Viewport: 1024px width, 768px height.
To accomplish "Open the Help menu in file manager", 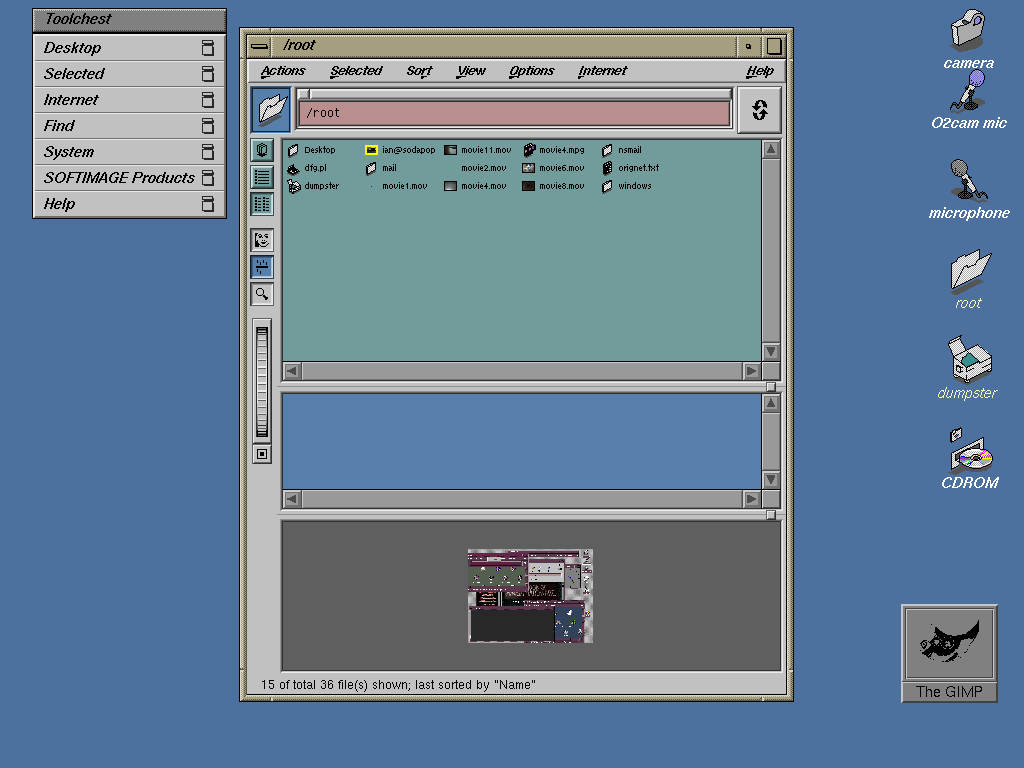I will 760,71.
